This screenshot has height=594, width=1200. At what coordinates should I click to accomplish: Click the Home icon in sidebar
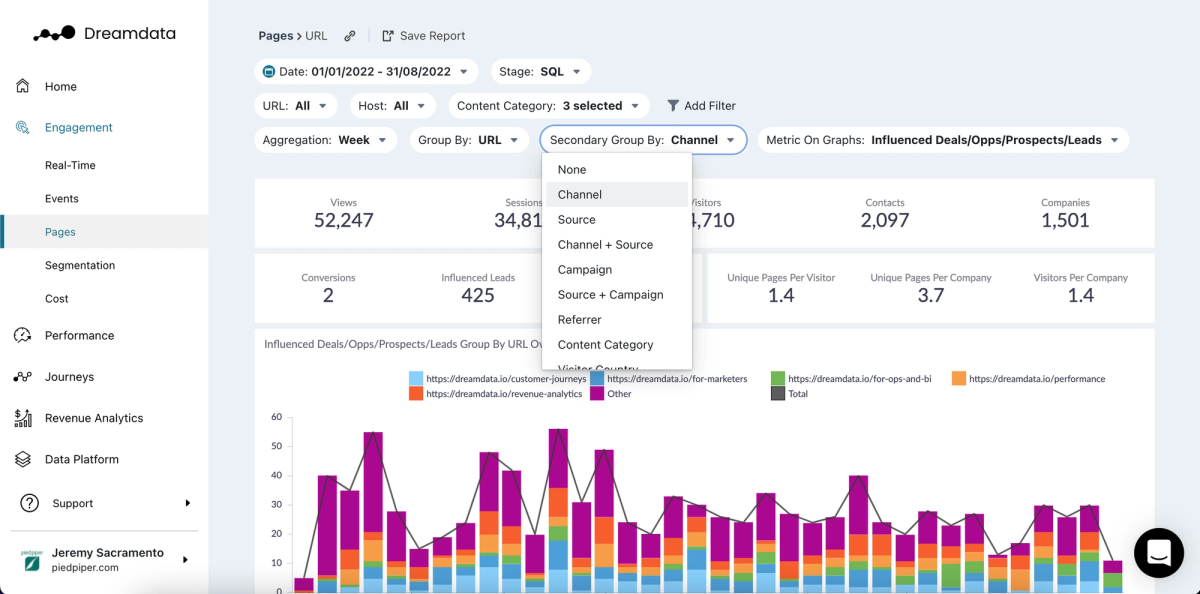[23, 86]
